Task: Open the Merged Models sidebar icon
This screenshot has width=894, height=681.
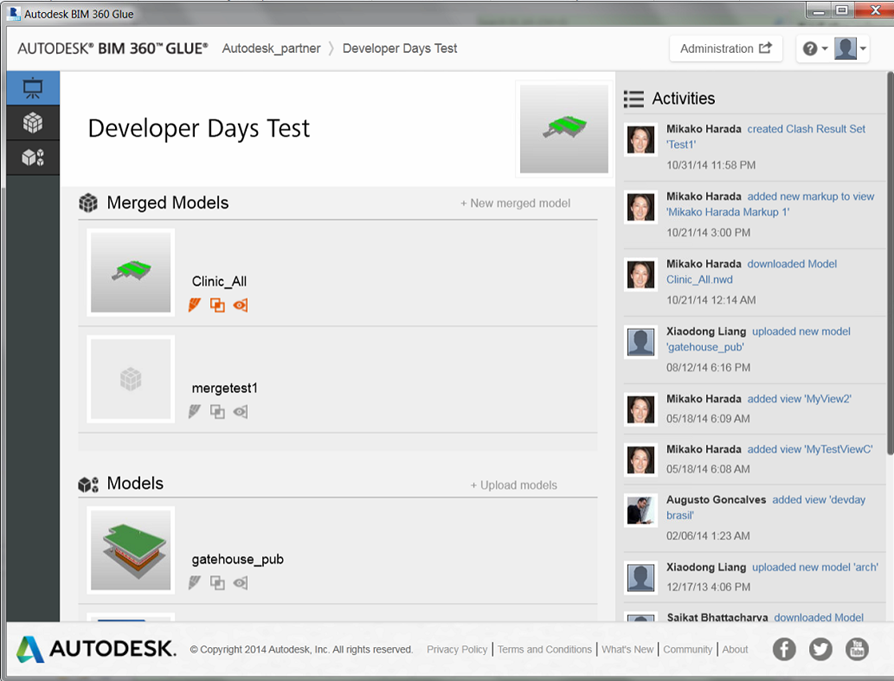Action: pyautogui.click(x=32, y=156)
